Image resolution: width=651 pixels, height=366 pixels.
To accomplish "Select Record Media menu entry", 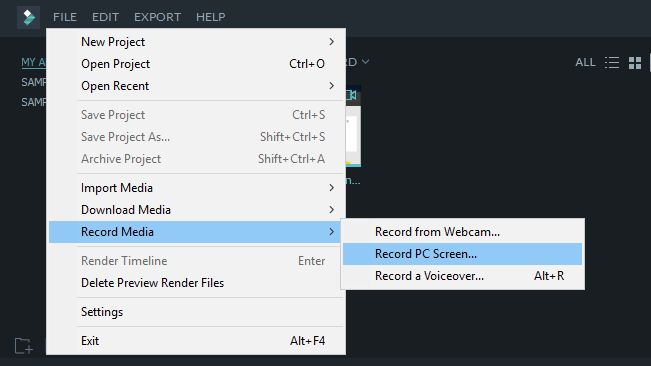I will point(196,232).
